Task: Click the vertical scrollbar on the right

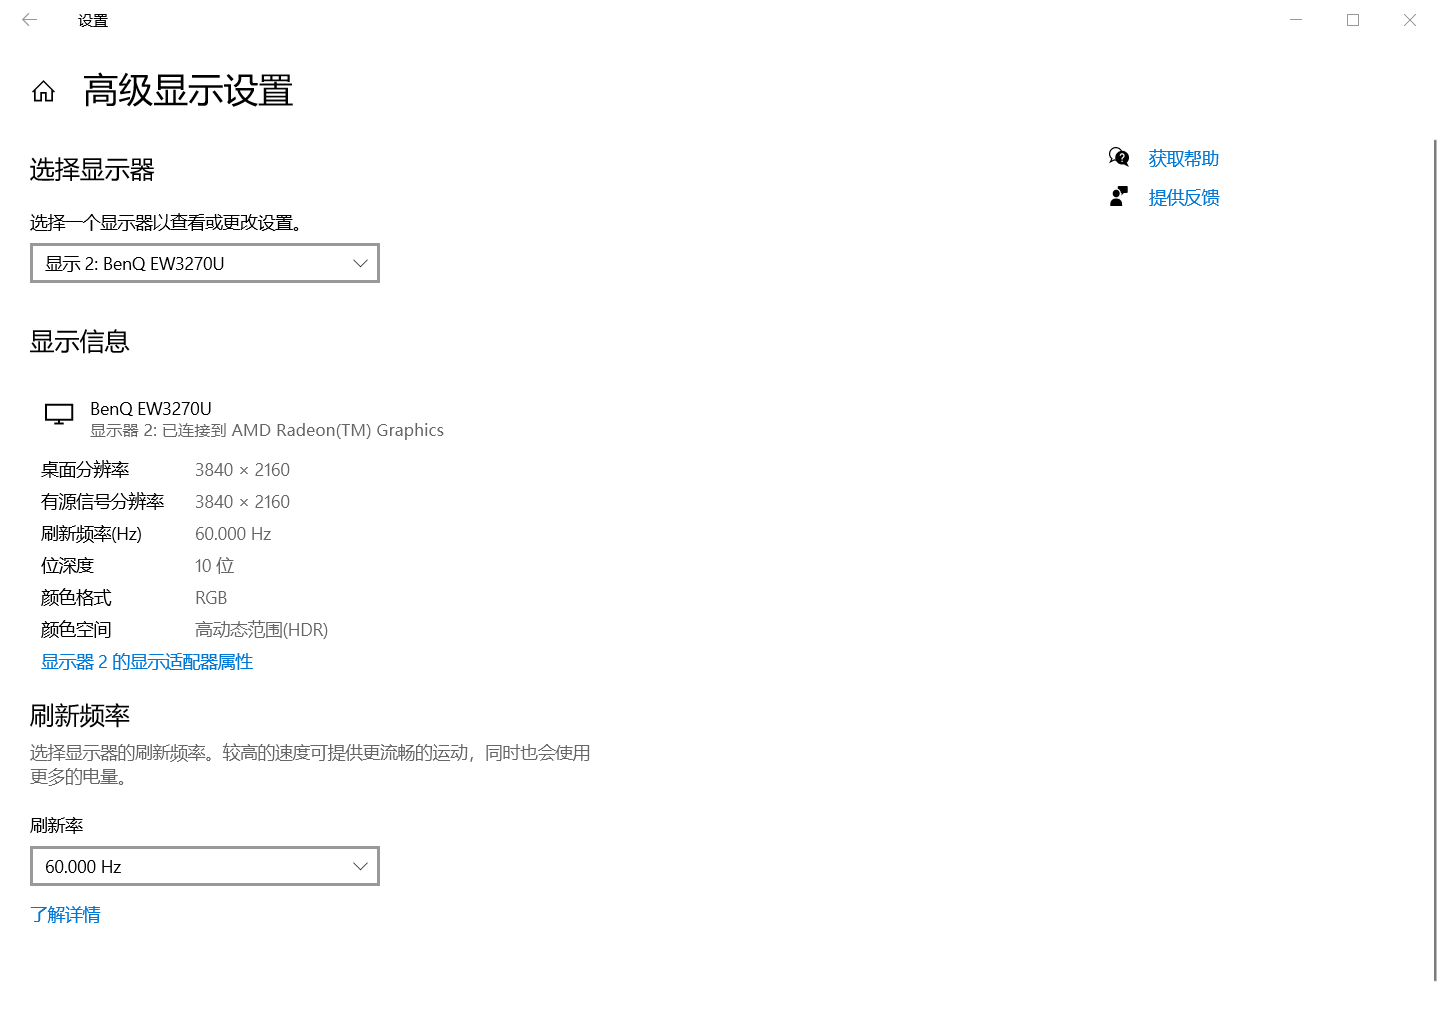Action: [x=1435, y=560]
